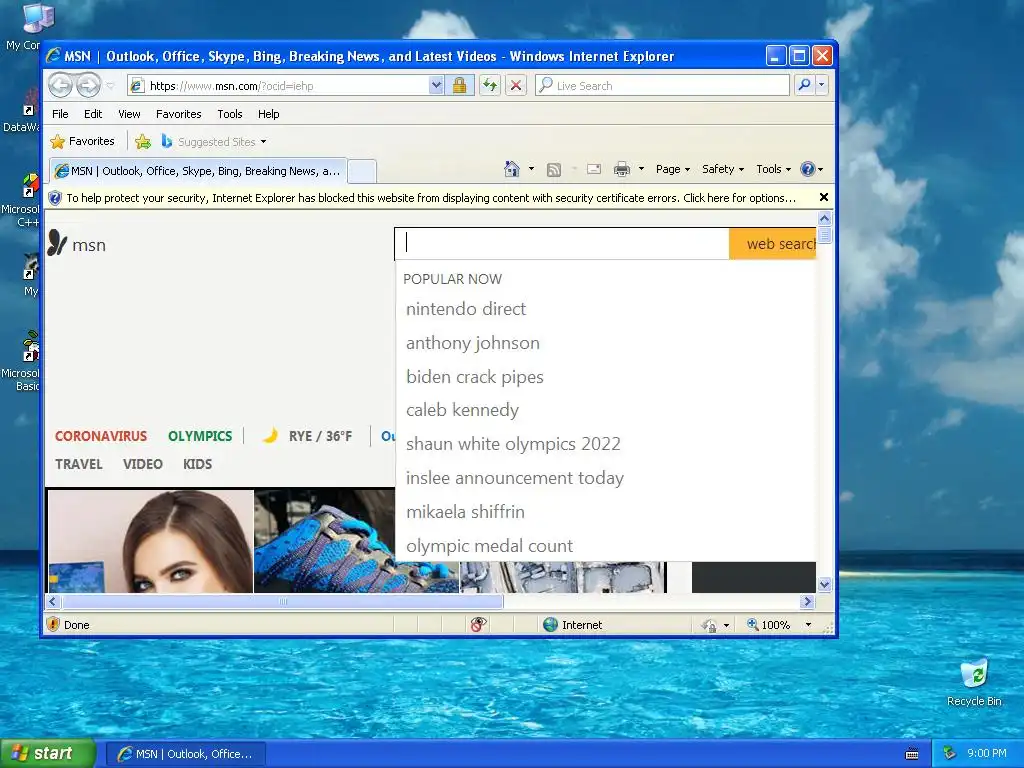
Task: Open the Safety command menu
Action: [723, 169]
